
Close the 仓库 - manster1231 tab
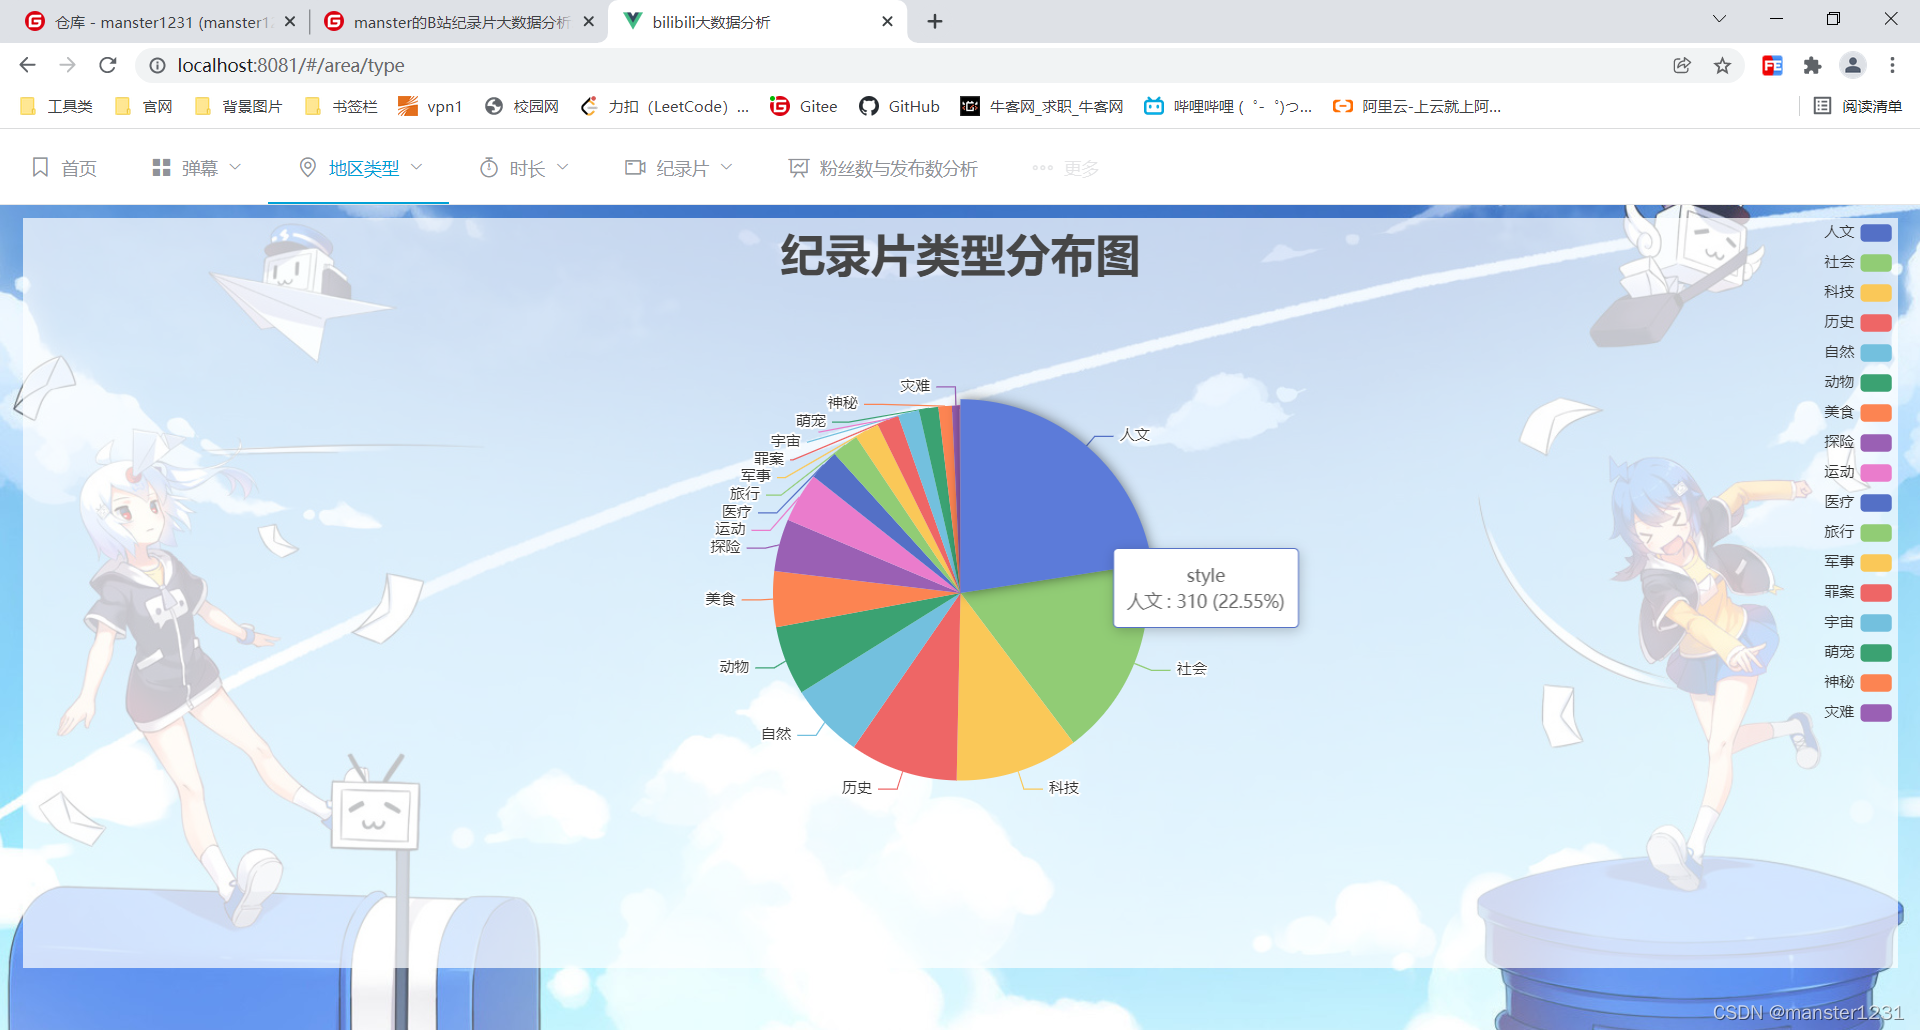(x=290, y=21)
